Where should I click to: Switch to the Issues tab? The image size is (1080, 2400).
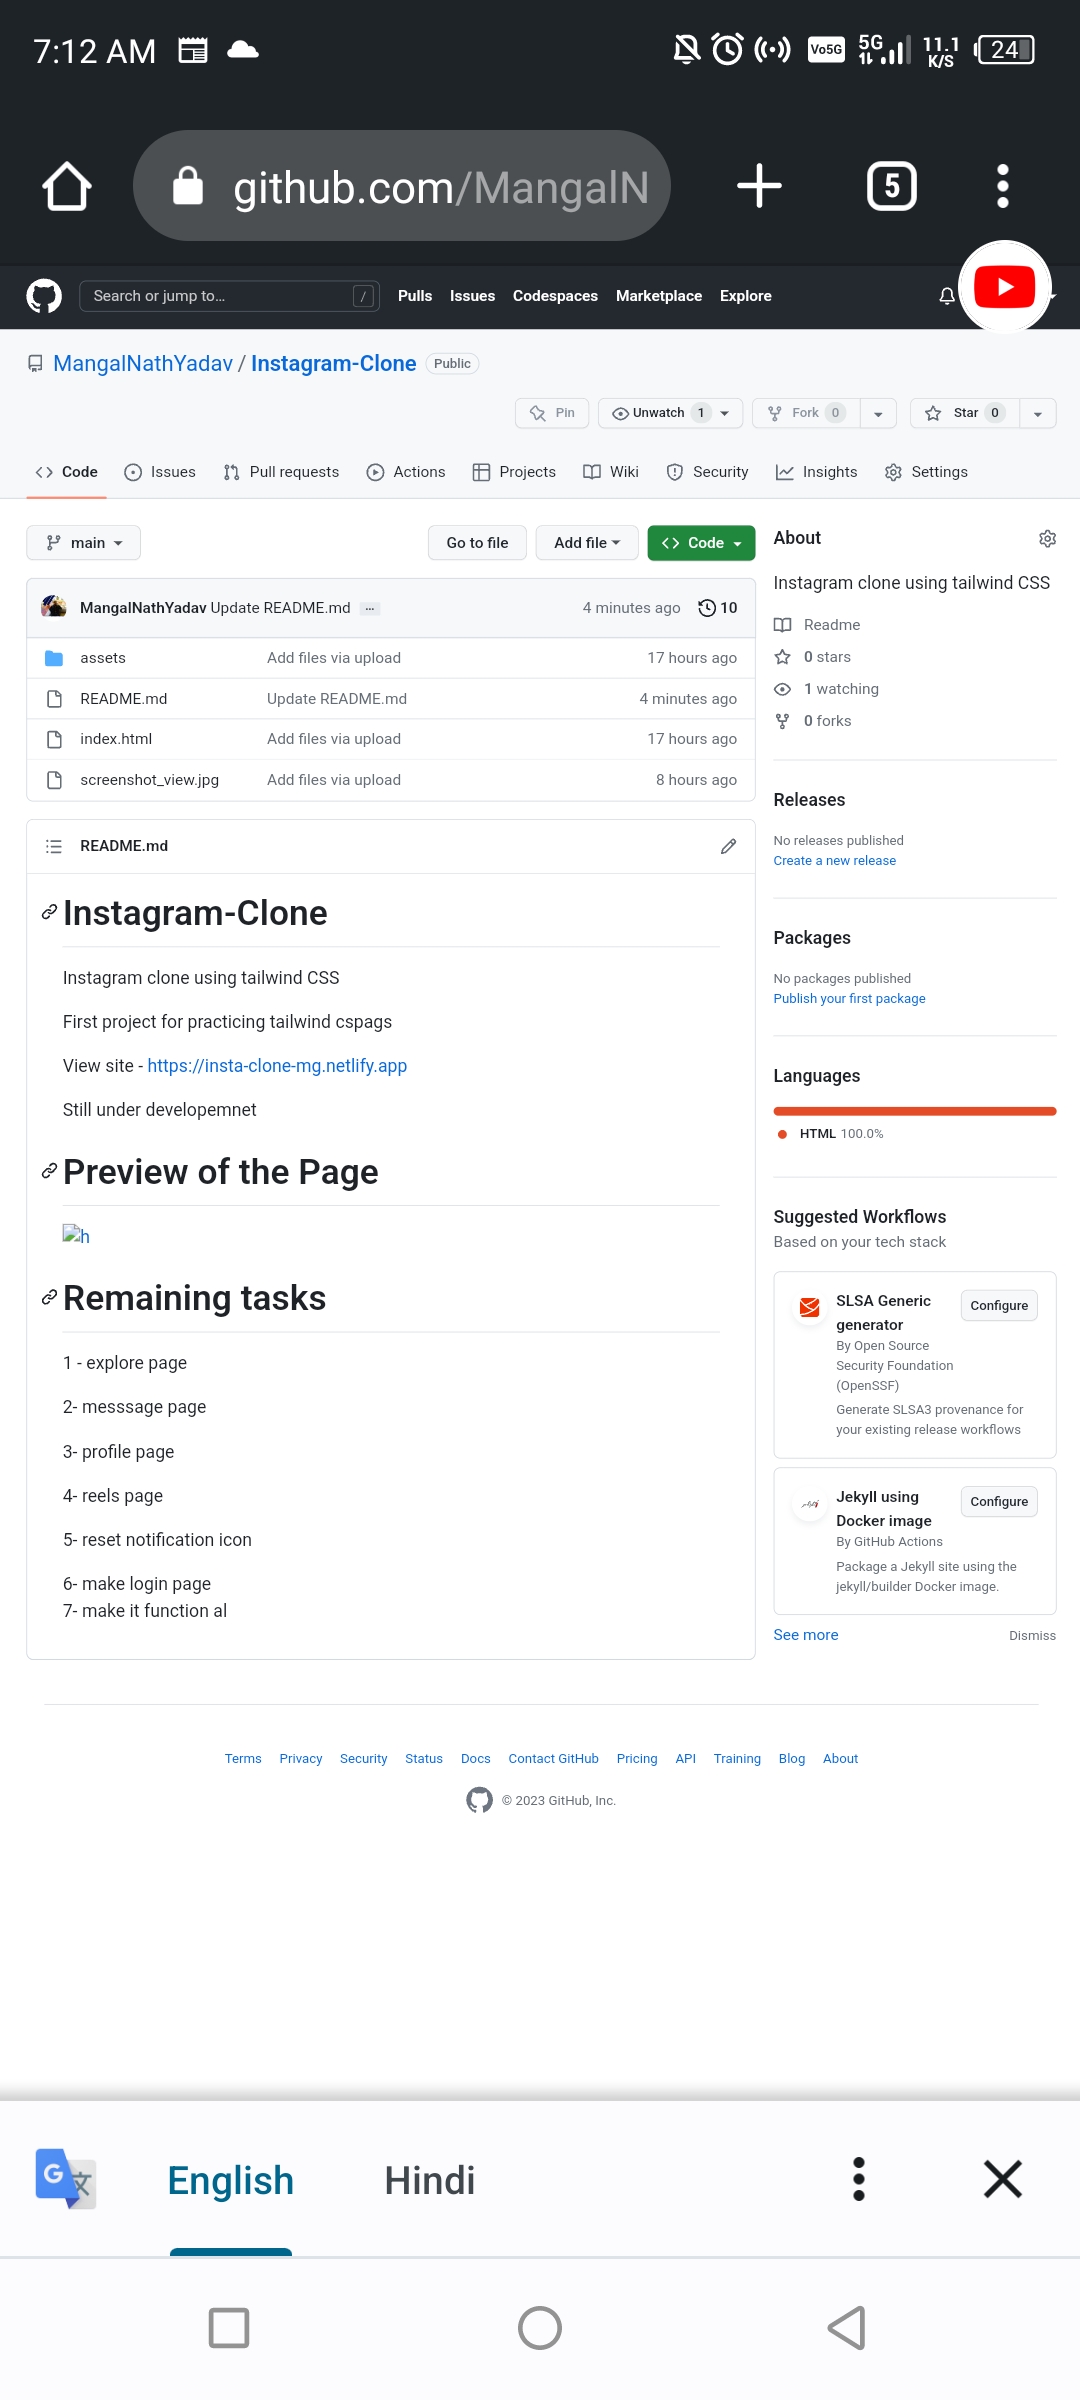160,471
